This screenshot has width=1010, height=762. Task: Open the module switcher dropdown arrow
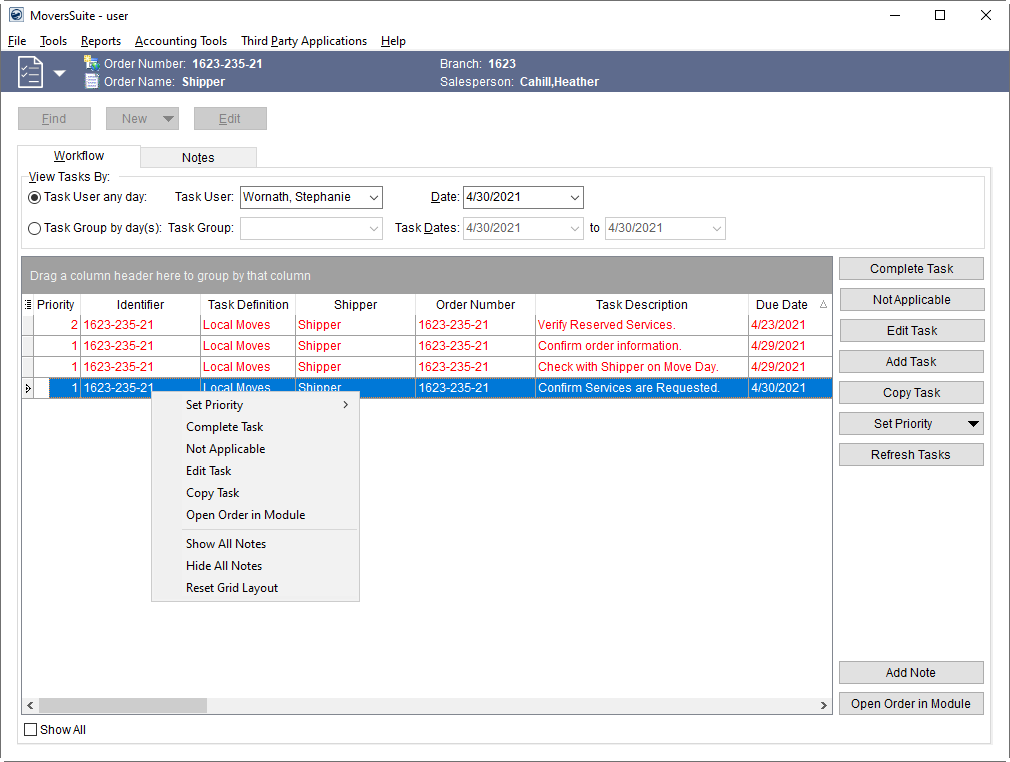click(59, 73)
